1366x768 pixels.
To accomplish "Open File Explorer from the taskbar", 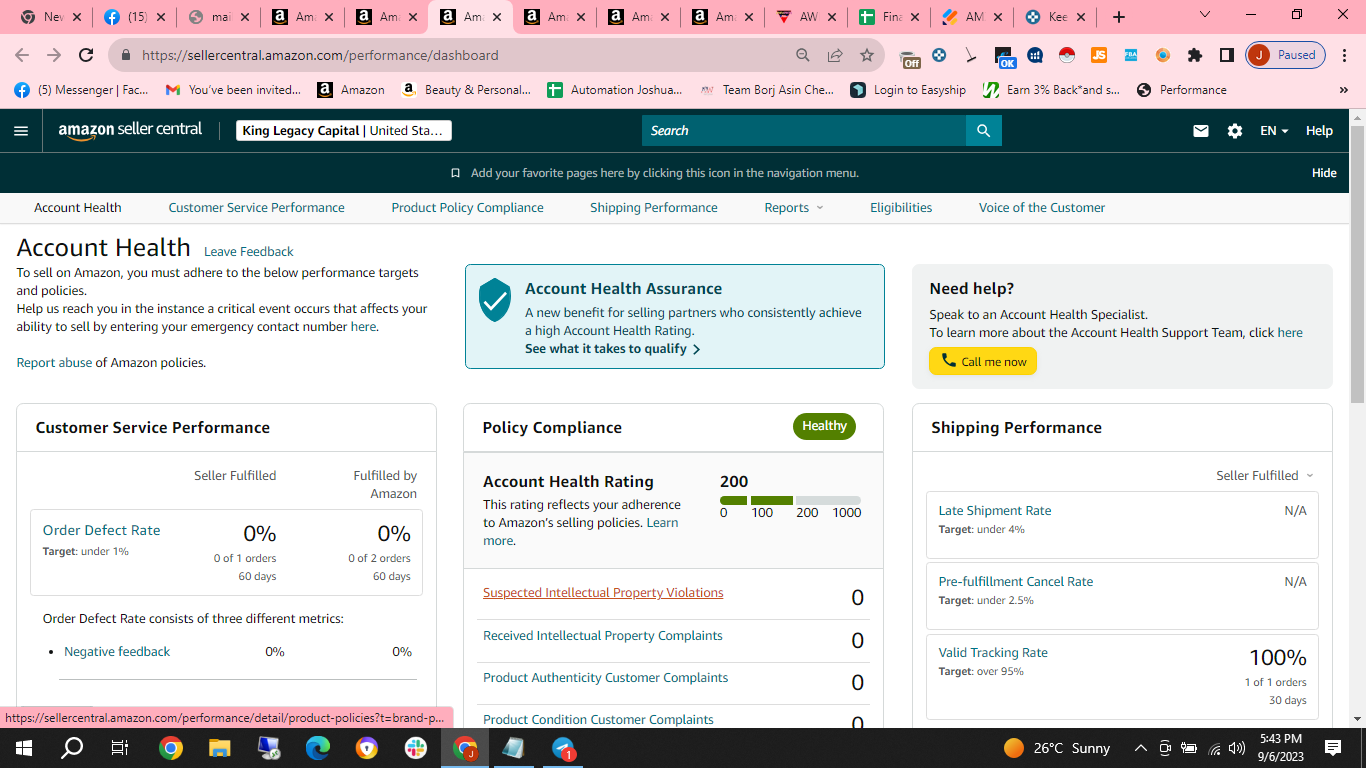I will pyautogui.click(x=220, y=747).
